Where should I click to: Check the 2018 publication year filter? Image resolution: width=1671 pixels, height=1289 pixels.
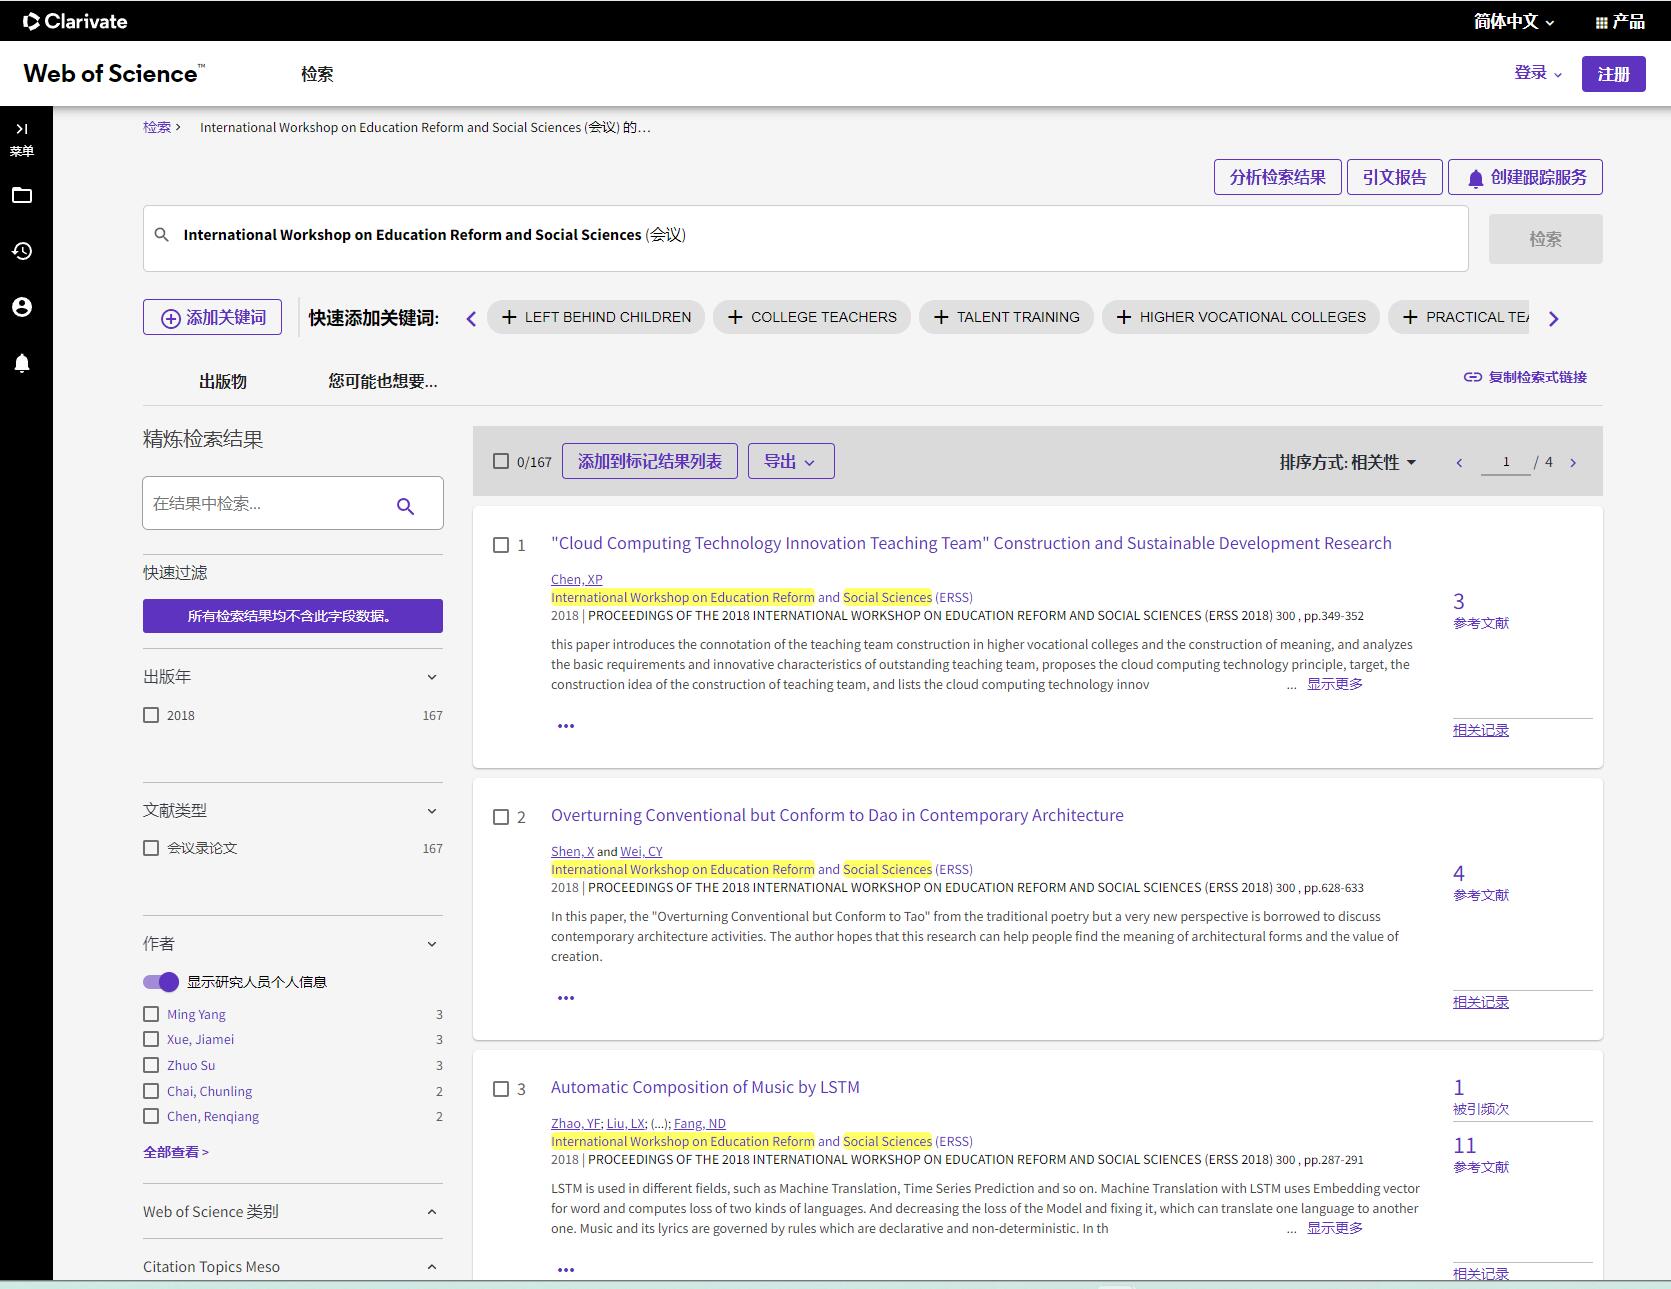pos(151,715)
